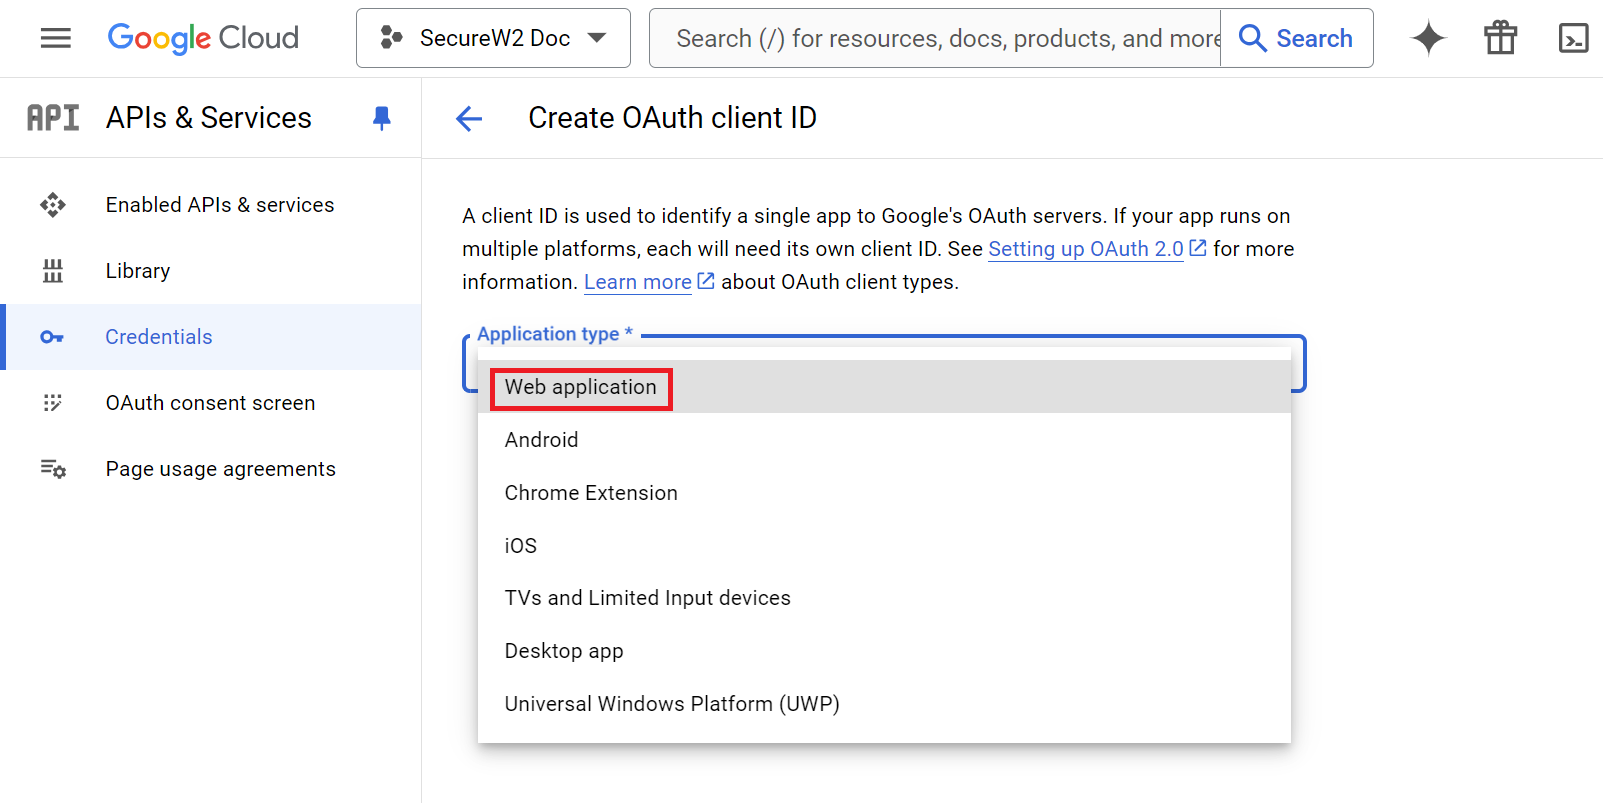
Task: Open the SecureW2 Doc project selector
Action: 493,38
